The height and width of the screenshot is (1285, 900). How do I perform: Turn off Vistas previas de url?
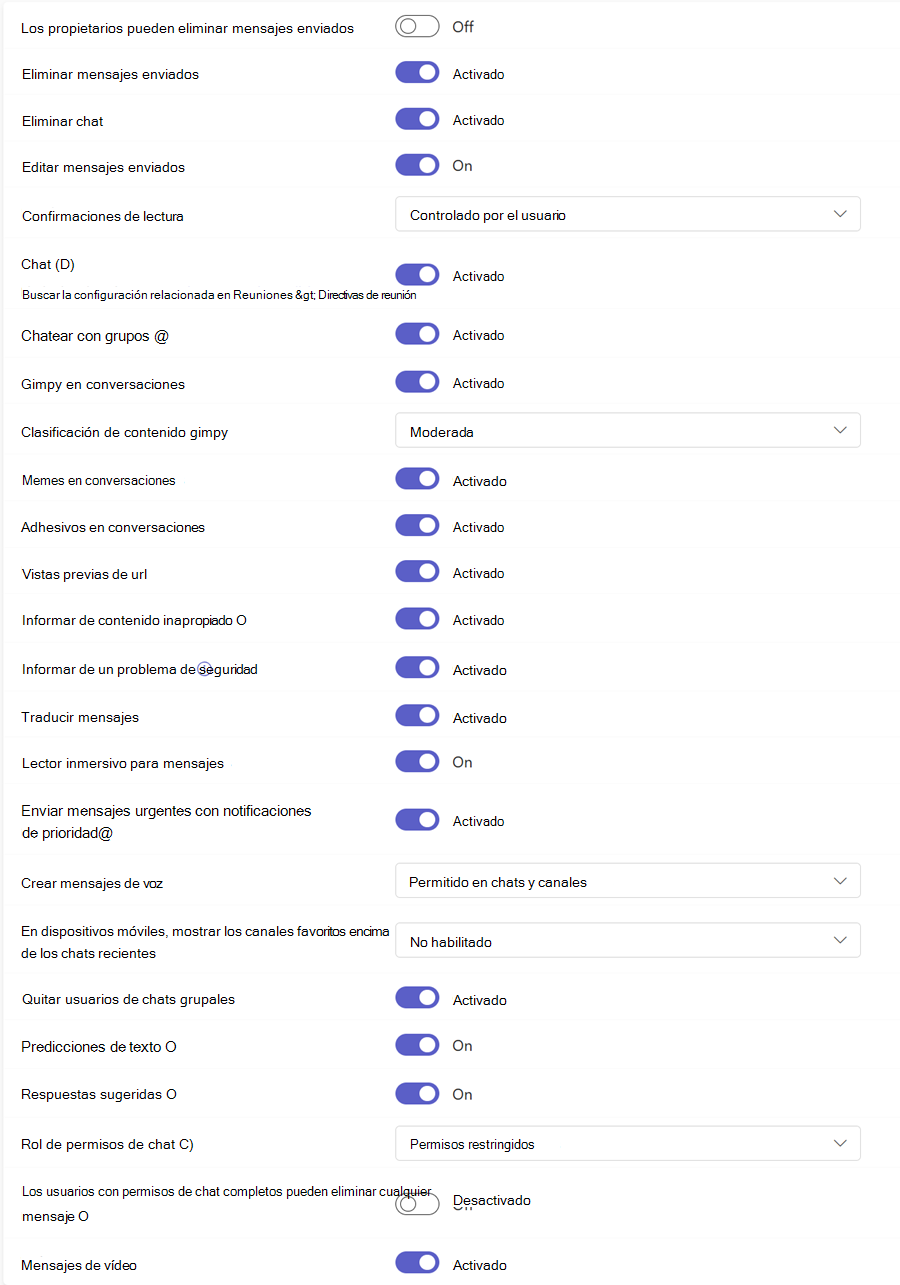417,573
